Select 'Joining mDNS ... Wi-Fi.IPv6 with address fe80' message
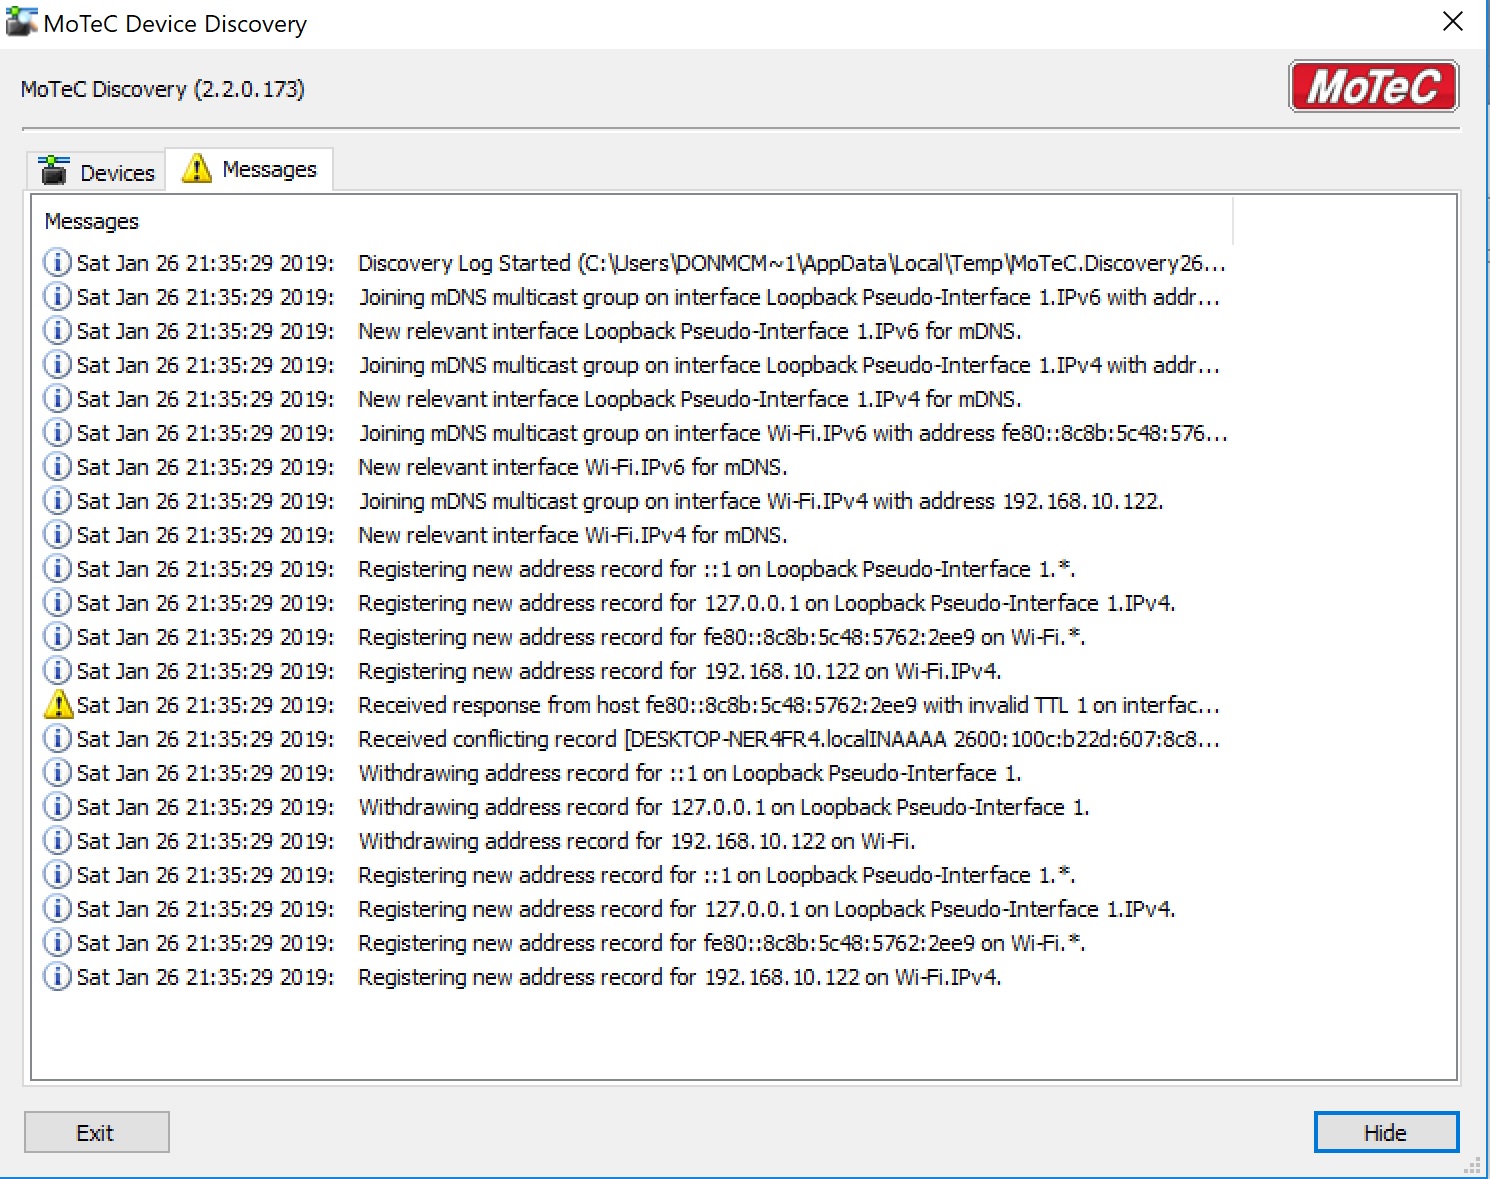Image resolution: width=1490 pixels, height=1179 pixels. tap(793, 433)
